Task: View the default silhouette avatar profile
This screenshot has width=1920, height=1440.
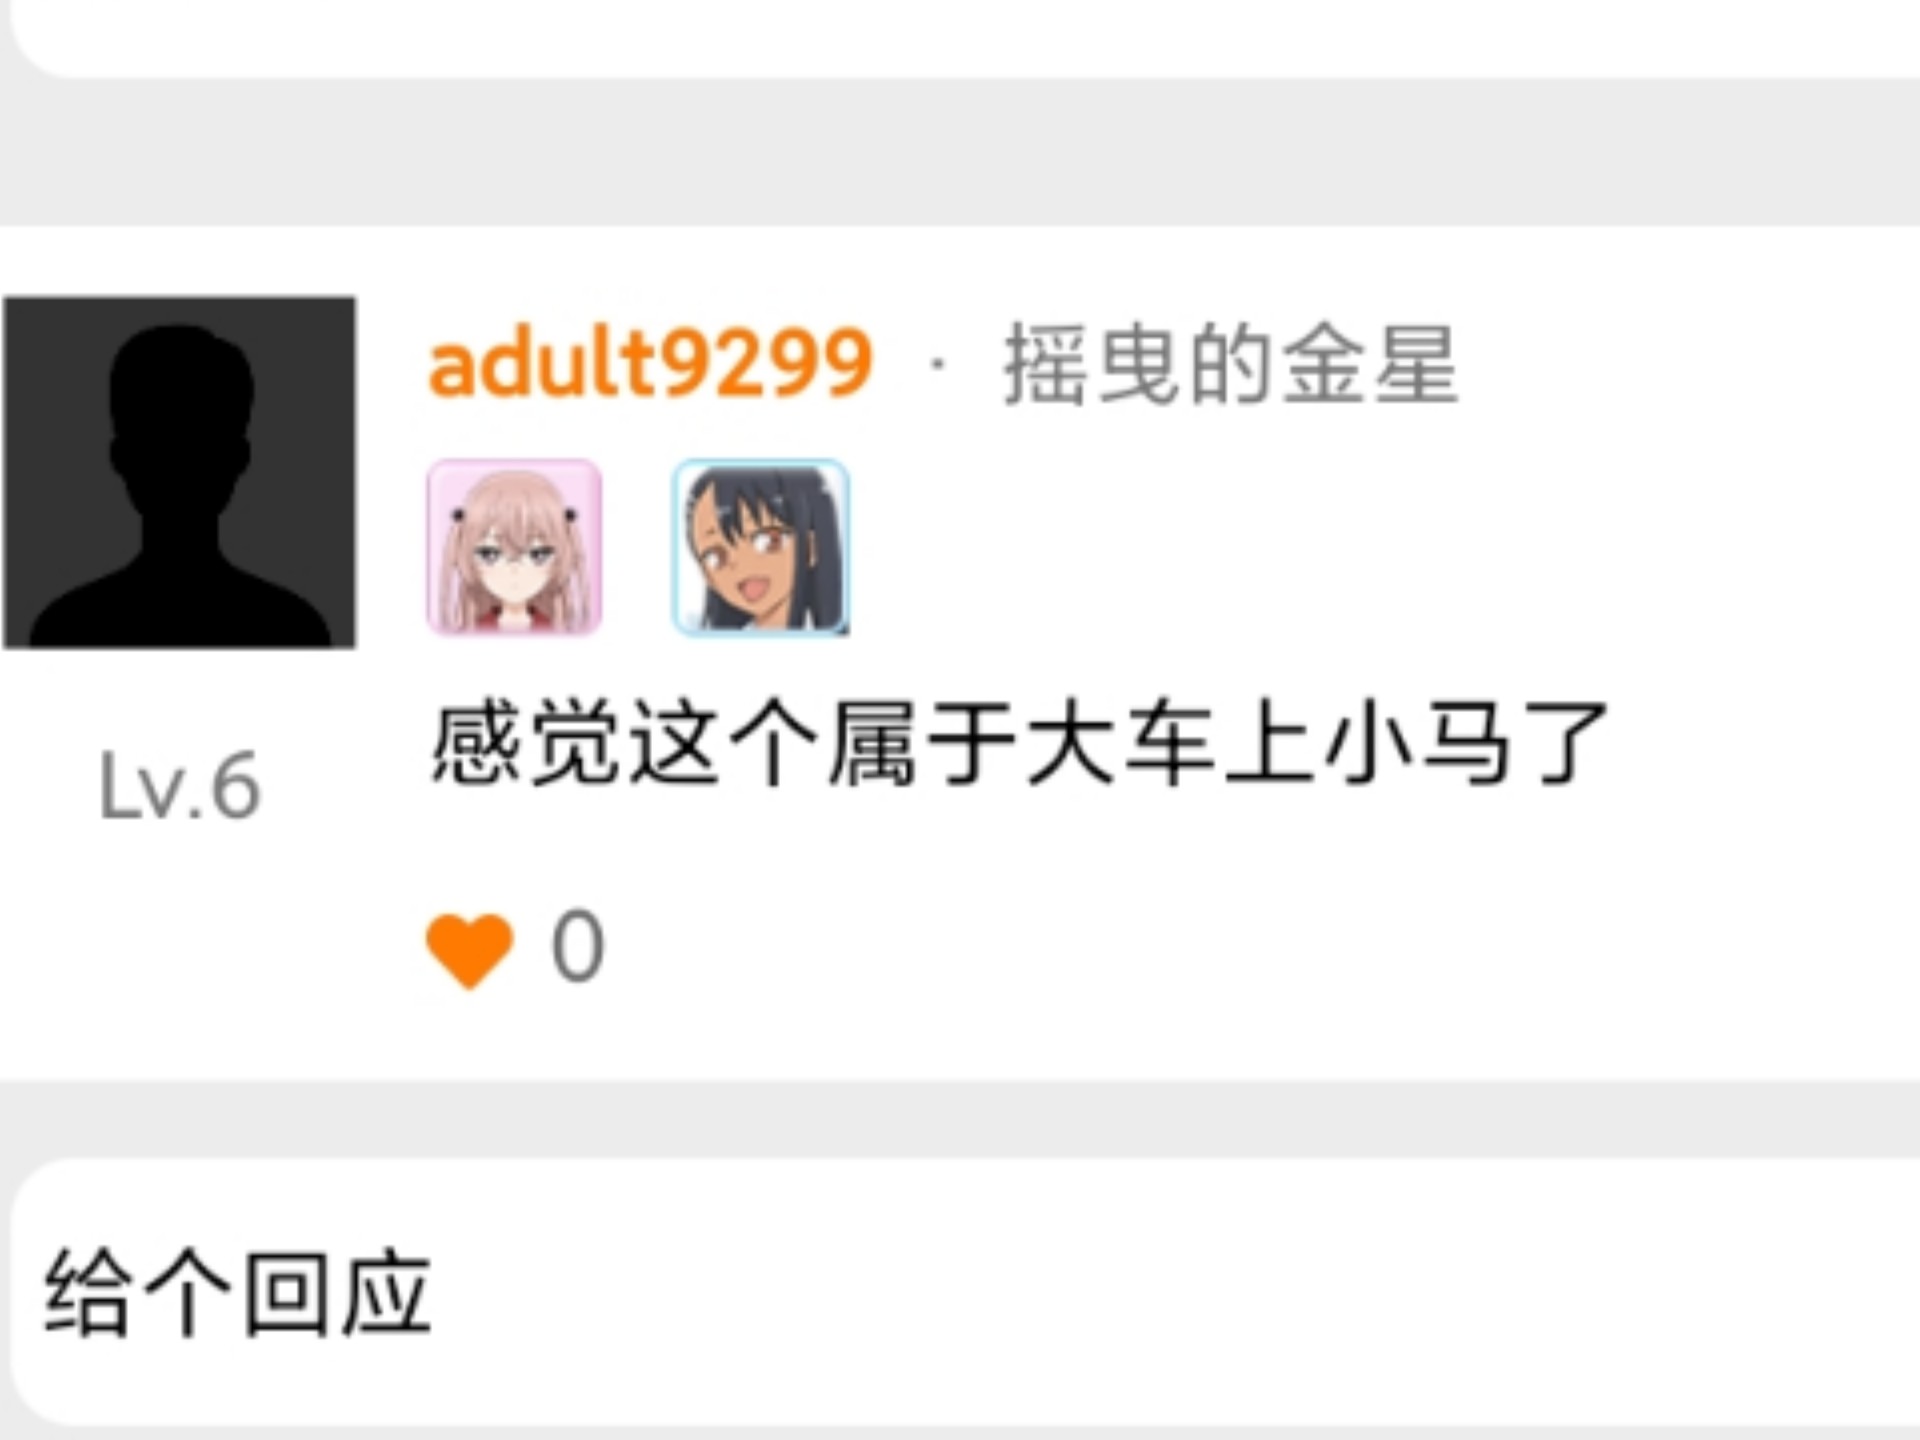Action: tap(179, 472)
